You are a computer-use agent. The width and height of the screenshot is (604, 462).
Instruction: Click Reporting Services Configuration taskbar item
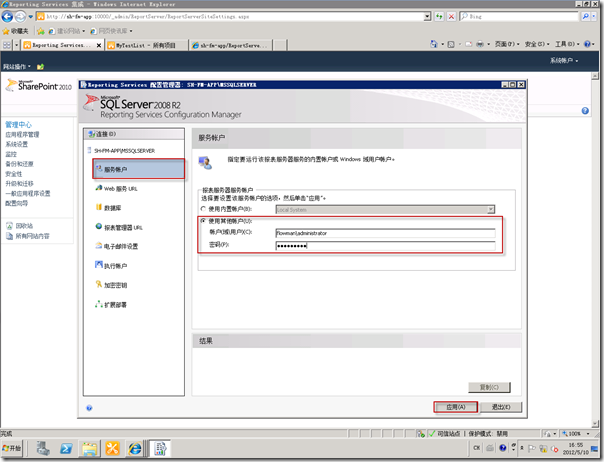tap(160, 449)
